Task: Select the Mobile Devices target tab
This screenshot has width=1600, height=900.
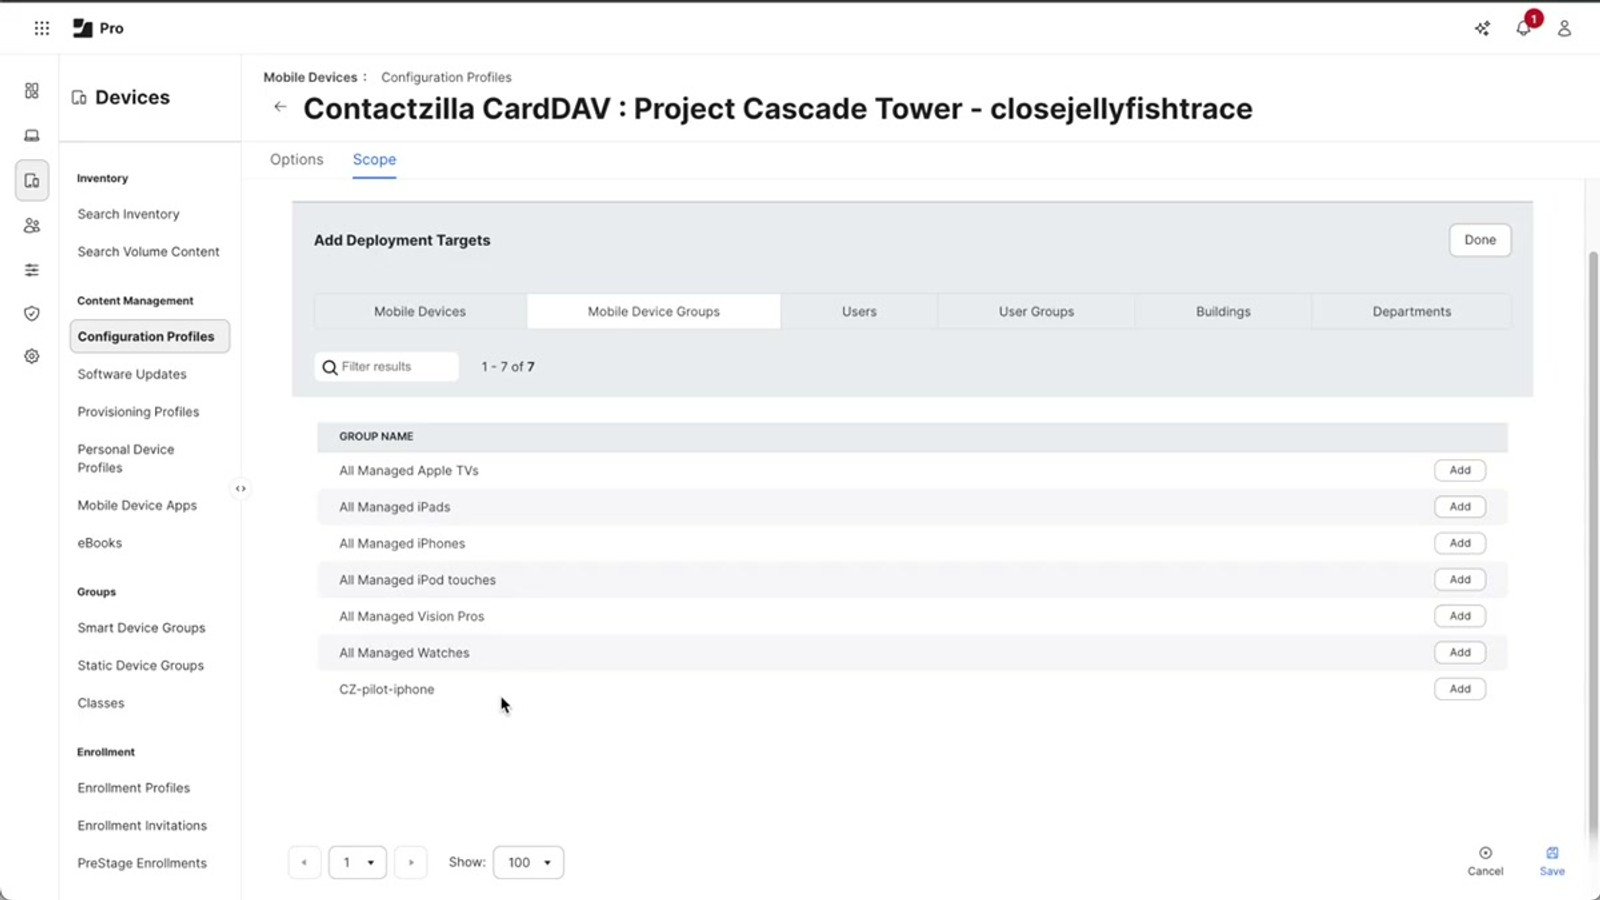Action: (x=420, y=312)
